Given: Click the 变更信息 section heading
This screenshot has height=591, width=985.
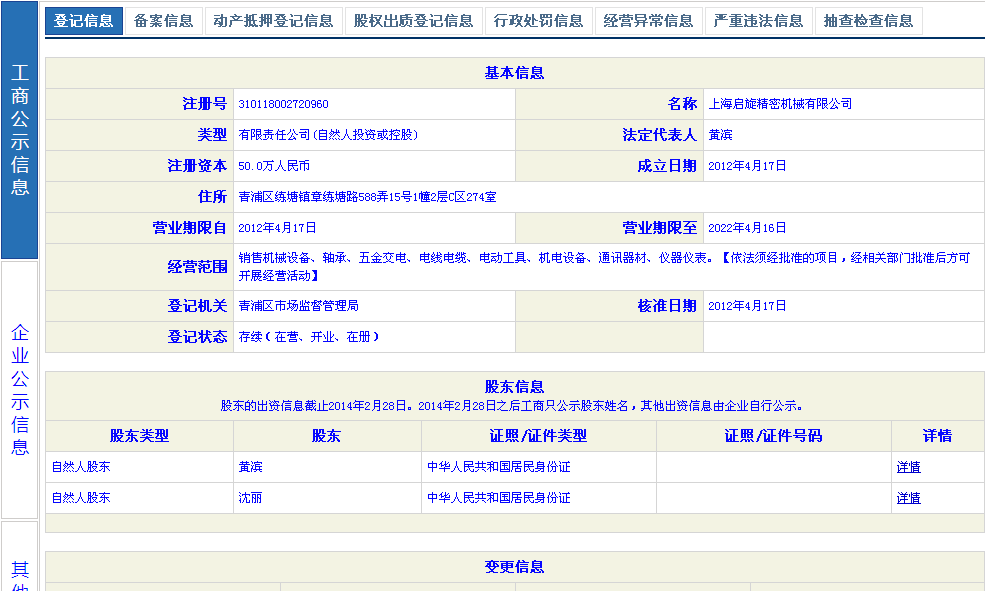Looking at the screenshot, I should tap(514, 567).
